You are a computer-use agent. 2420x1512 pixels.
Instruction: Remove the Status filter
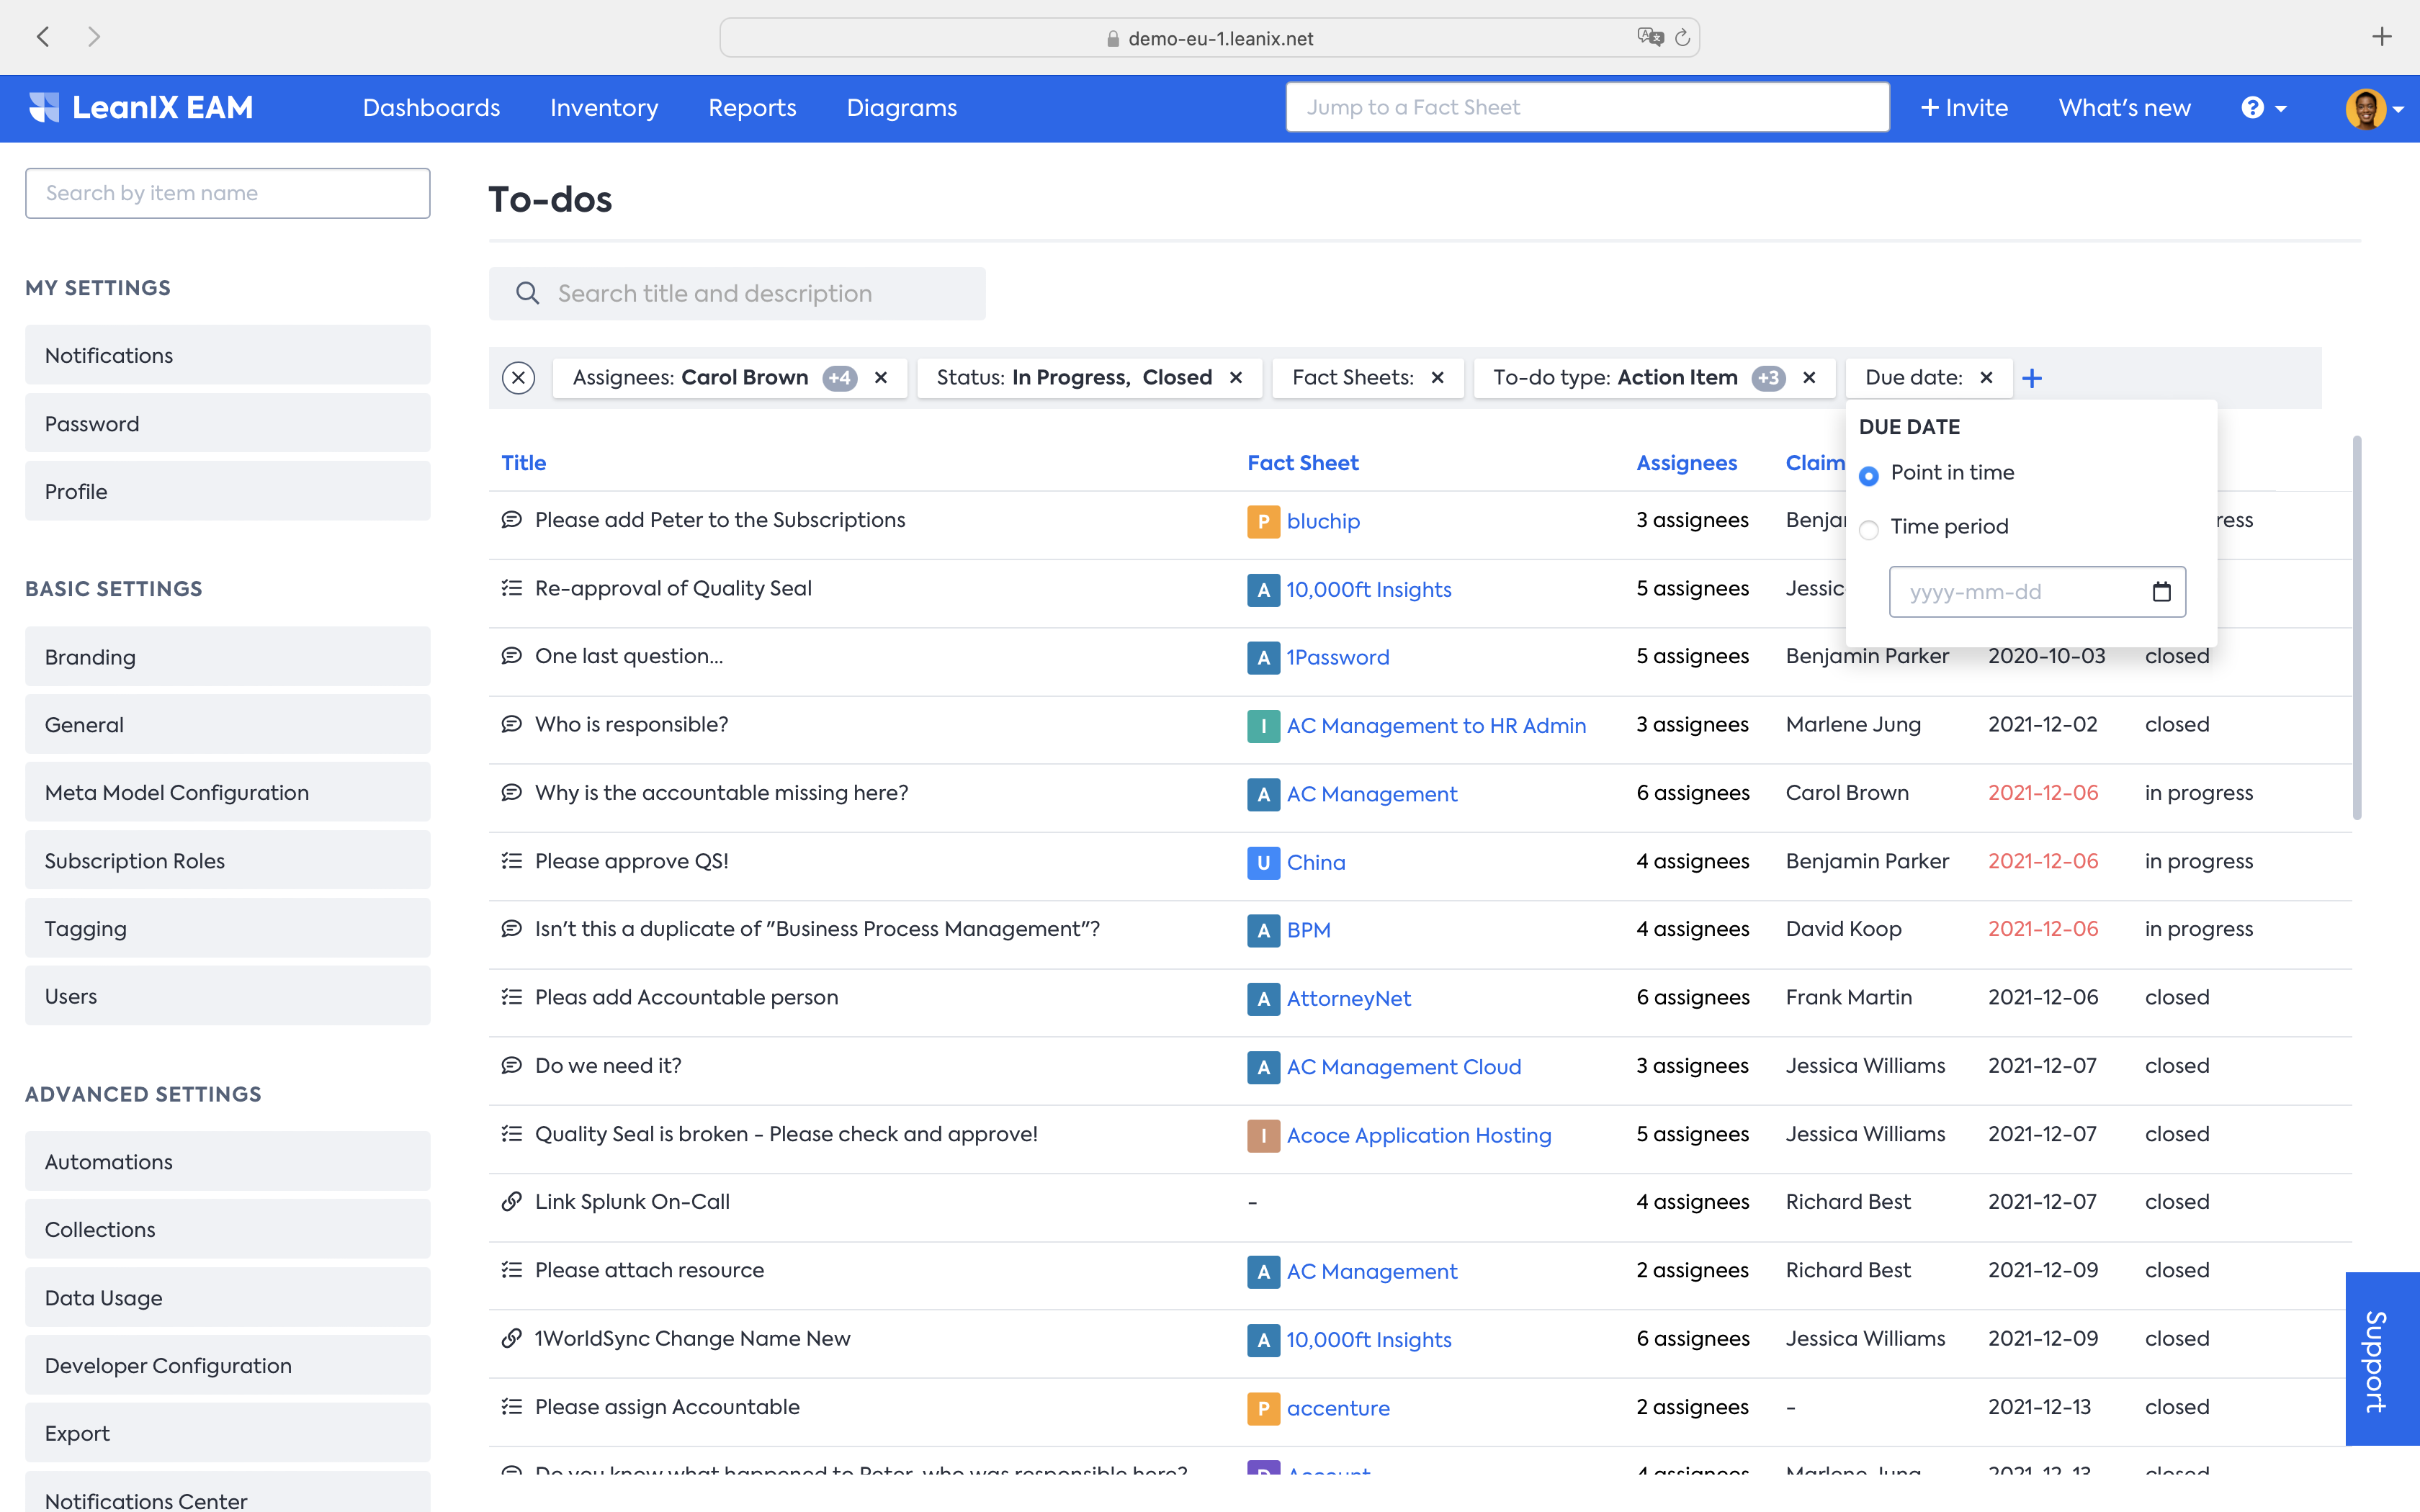tap(1236, 377)
